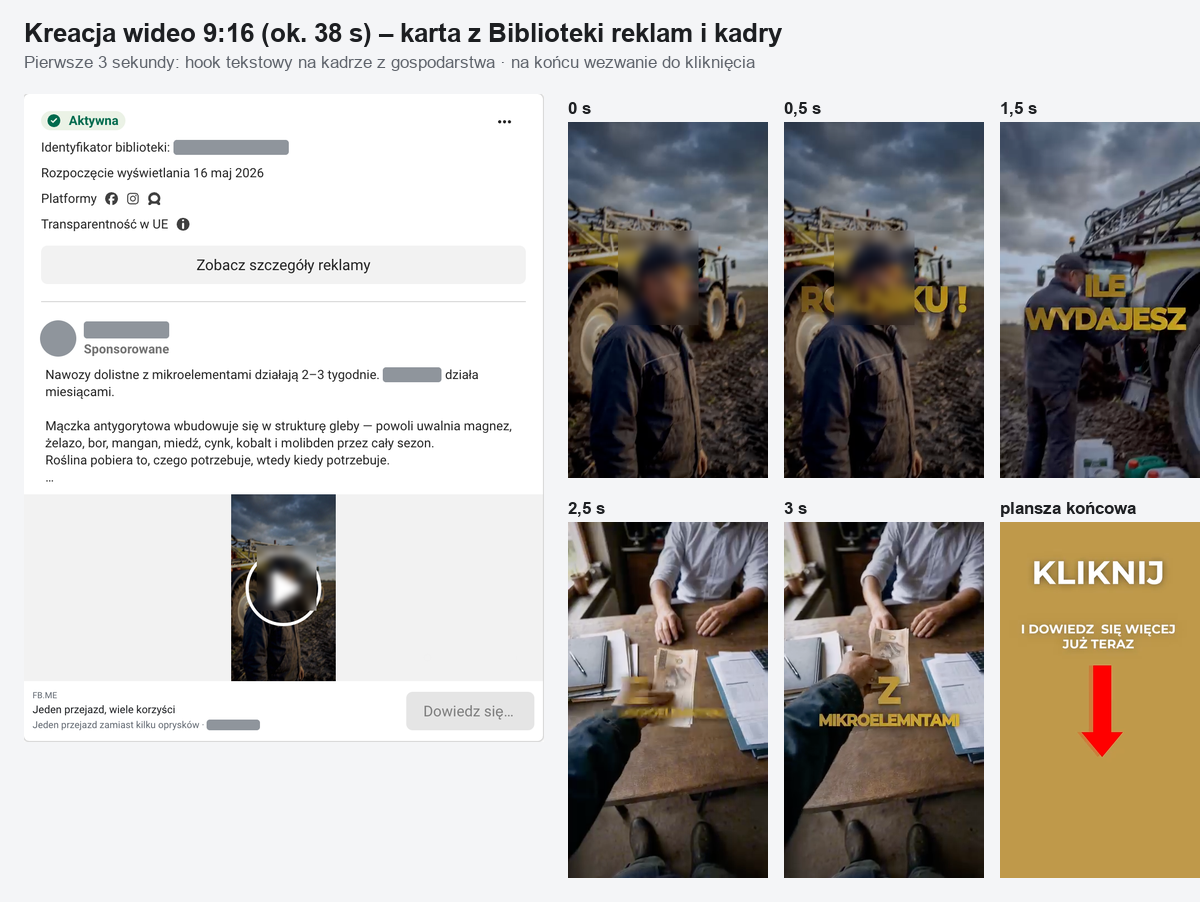Click 'Identyfikator biblioteki:' label
The image size is (1200, 902).
tap(105, 147)
